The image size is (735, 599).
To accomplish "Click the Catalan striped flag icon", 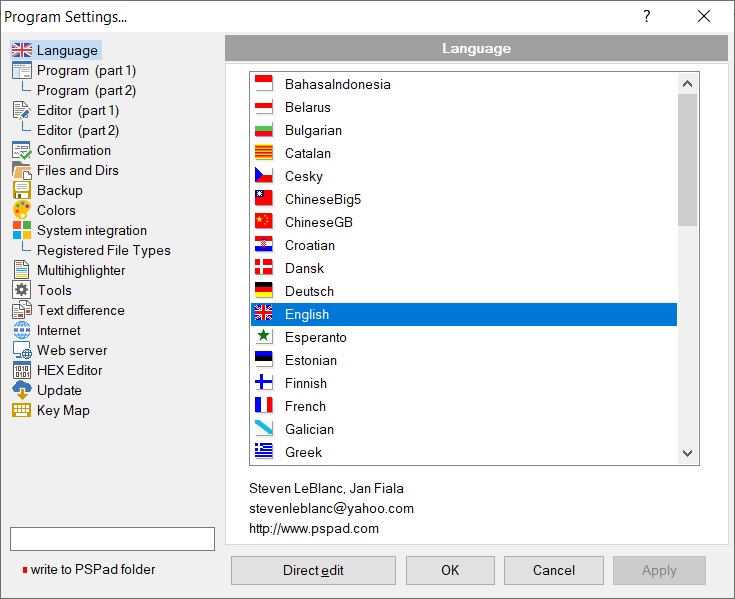I will [x=263, y=153].
